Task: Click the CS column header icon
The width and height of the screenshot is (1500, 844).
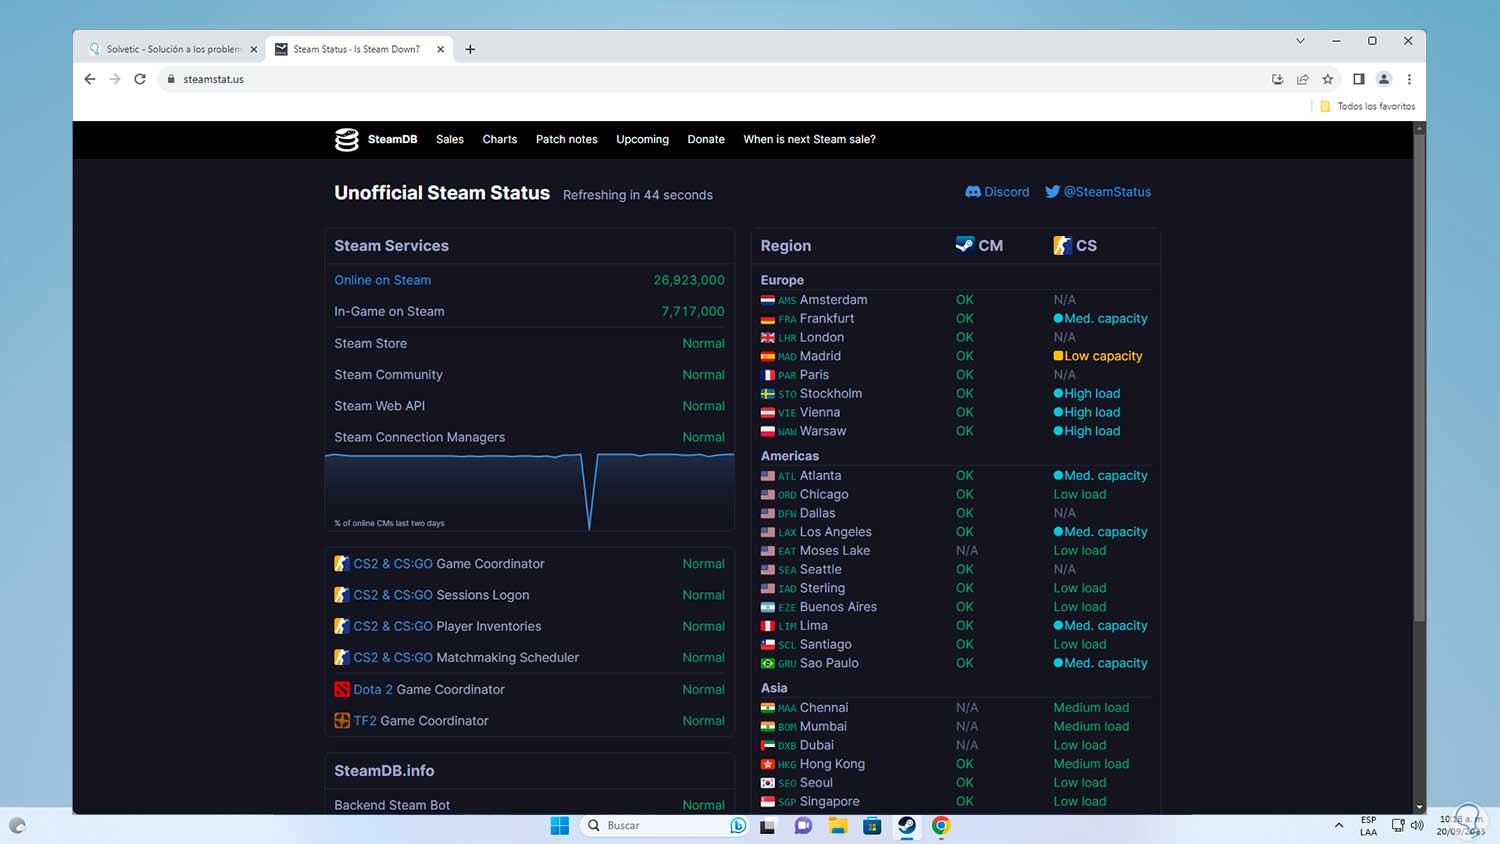Action: pyautogui.click(x=1062, y=245)
